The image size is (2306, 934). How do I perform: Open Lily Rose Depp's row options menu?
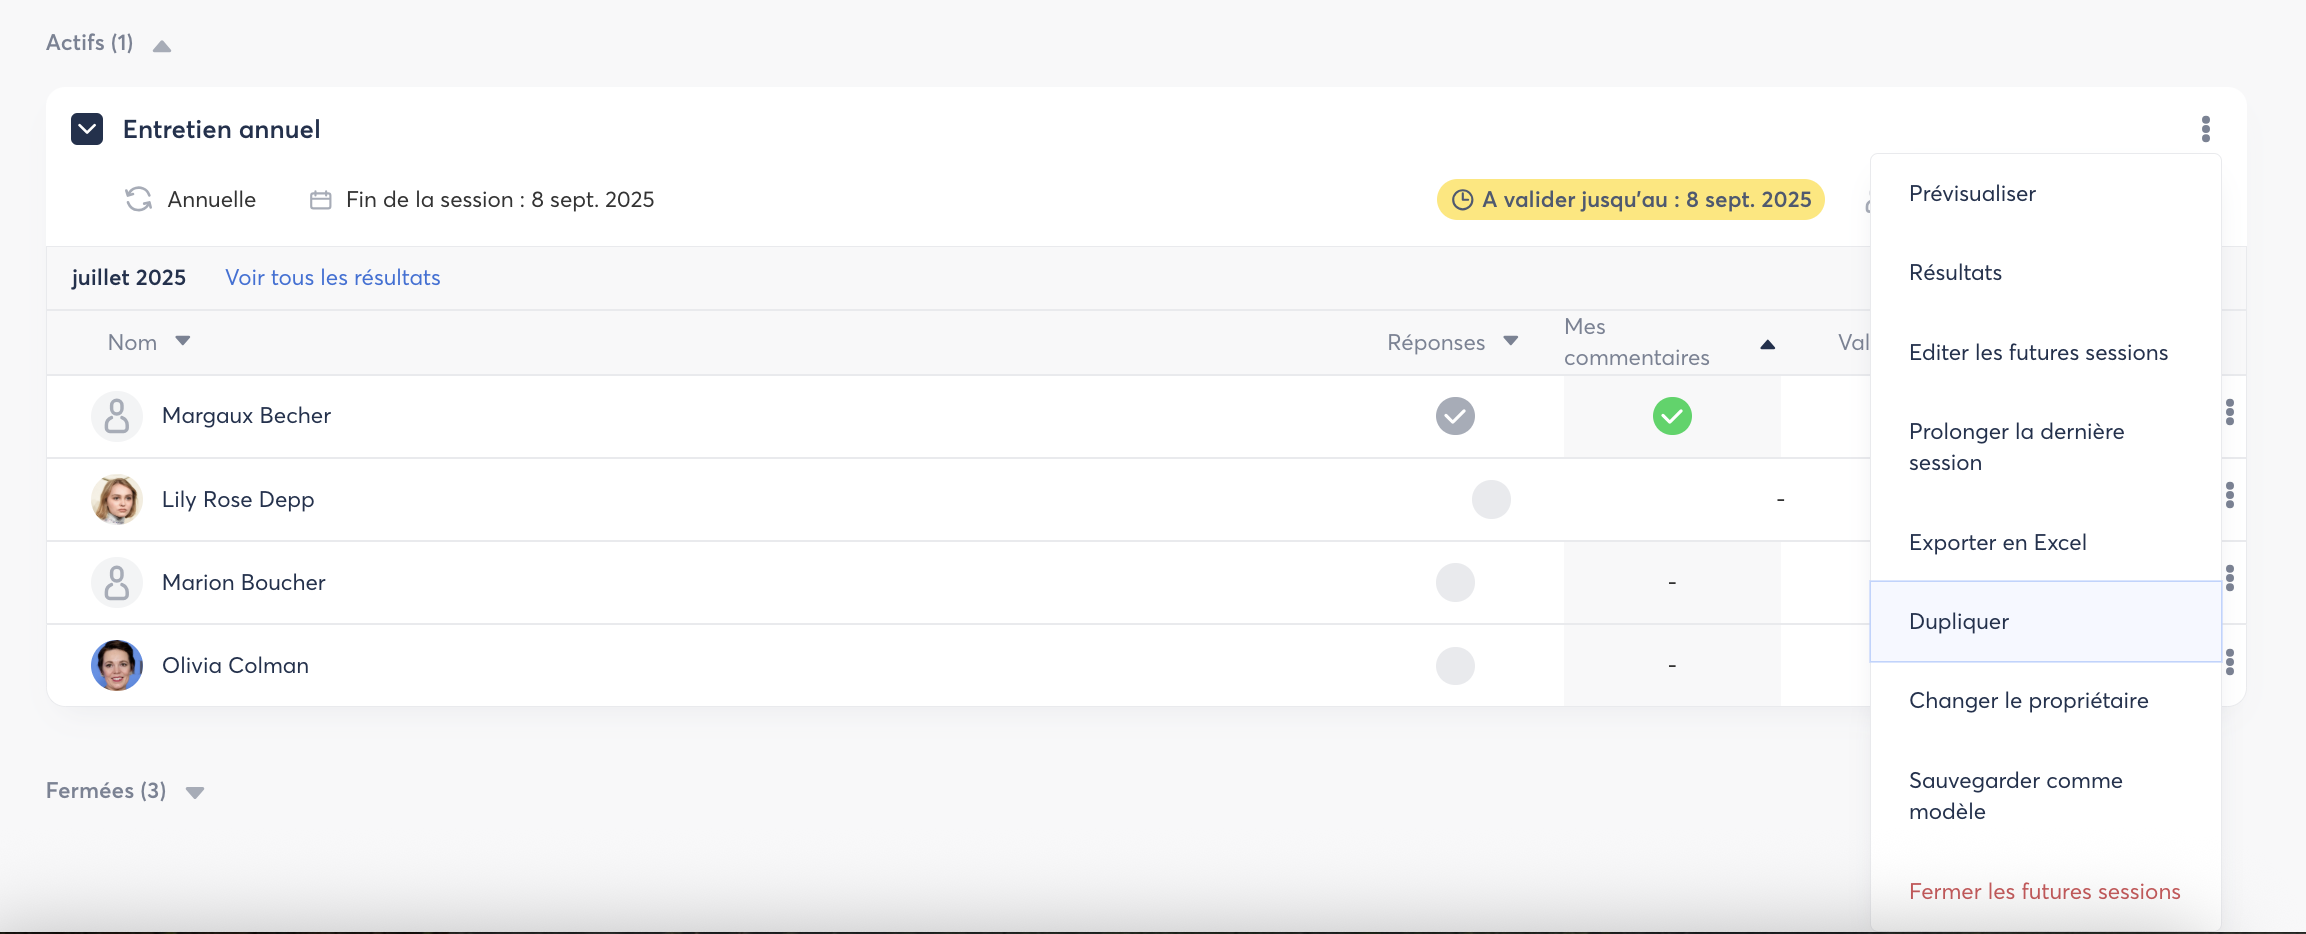click(x=2229, y=495)
